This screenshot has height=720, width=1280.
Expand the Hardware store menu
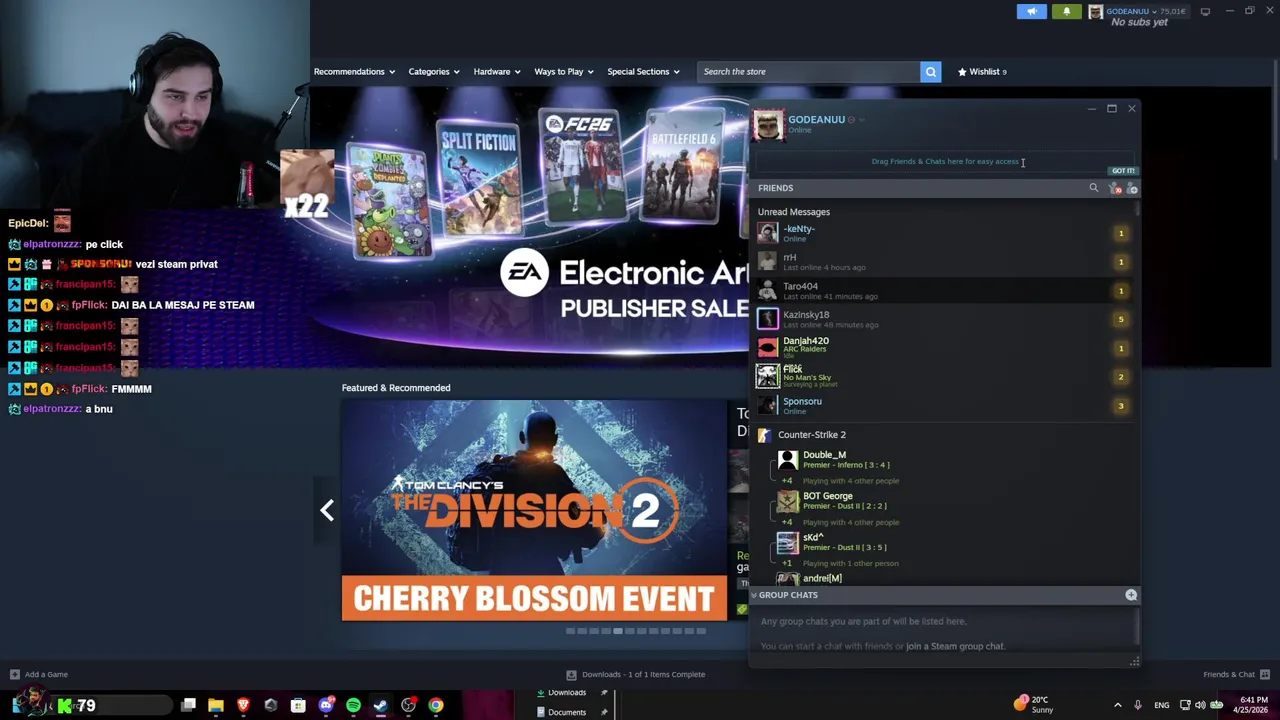click(x=496, y=71)
